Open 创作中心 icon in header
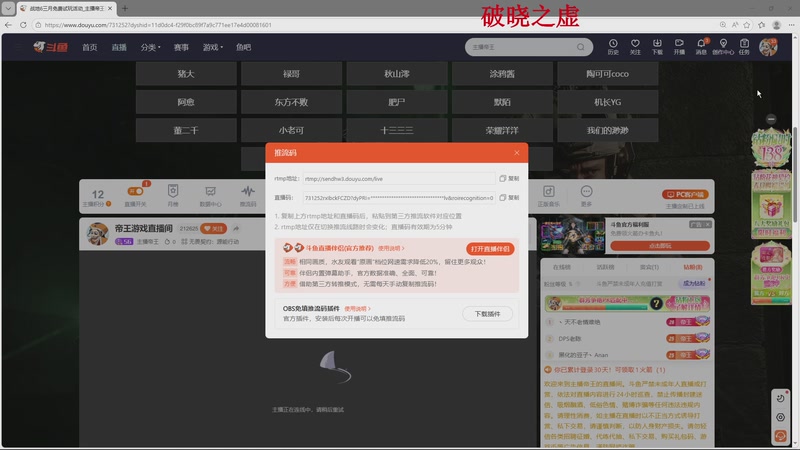The image size is (800, 450). 723,47
